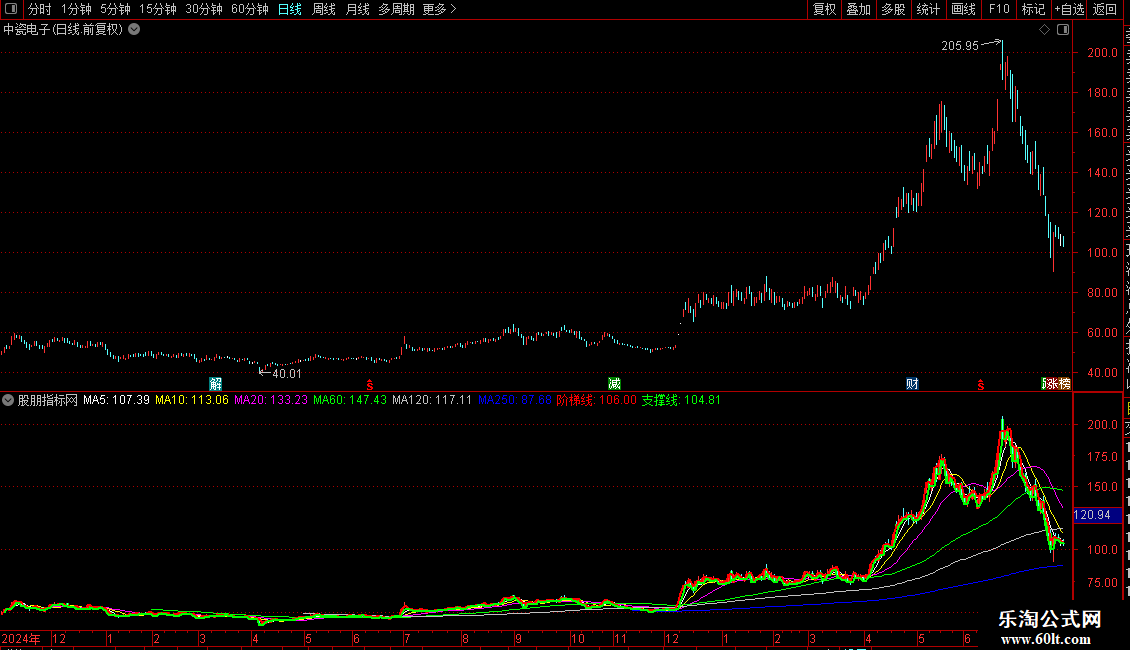The width and height of the screenshot is (1130, 650).
Task: Toggle the right sidebar panel icon
Action: coord(1063,30)
